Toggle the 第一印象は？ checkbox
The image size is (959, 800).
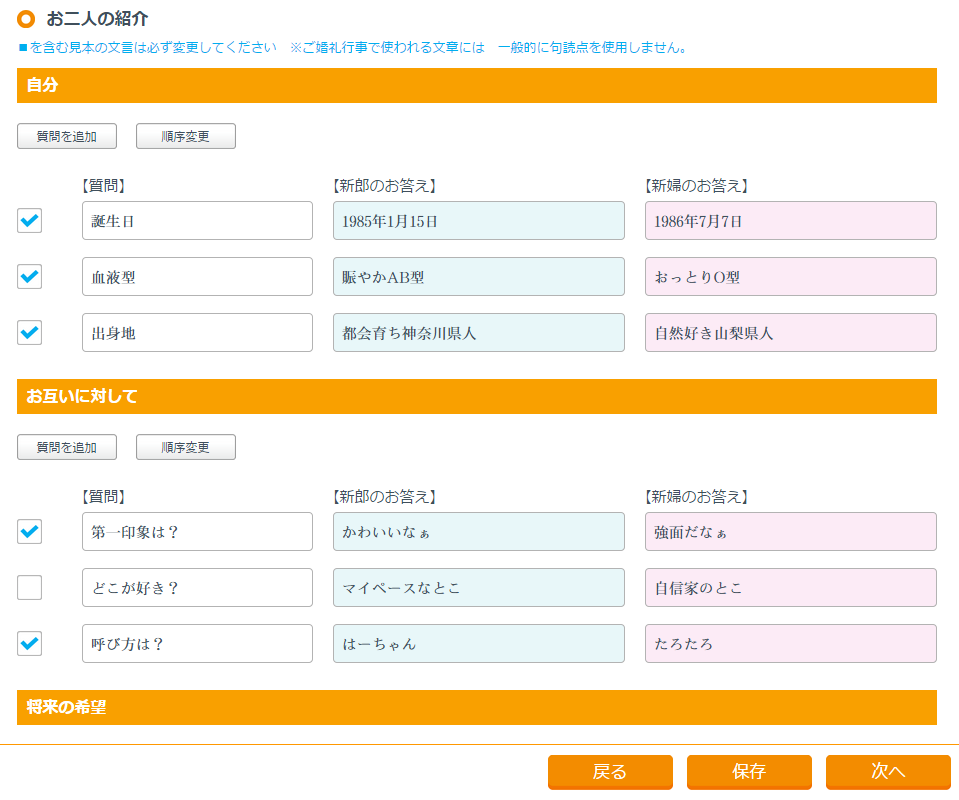30,532
